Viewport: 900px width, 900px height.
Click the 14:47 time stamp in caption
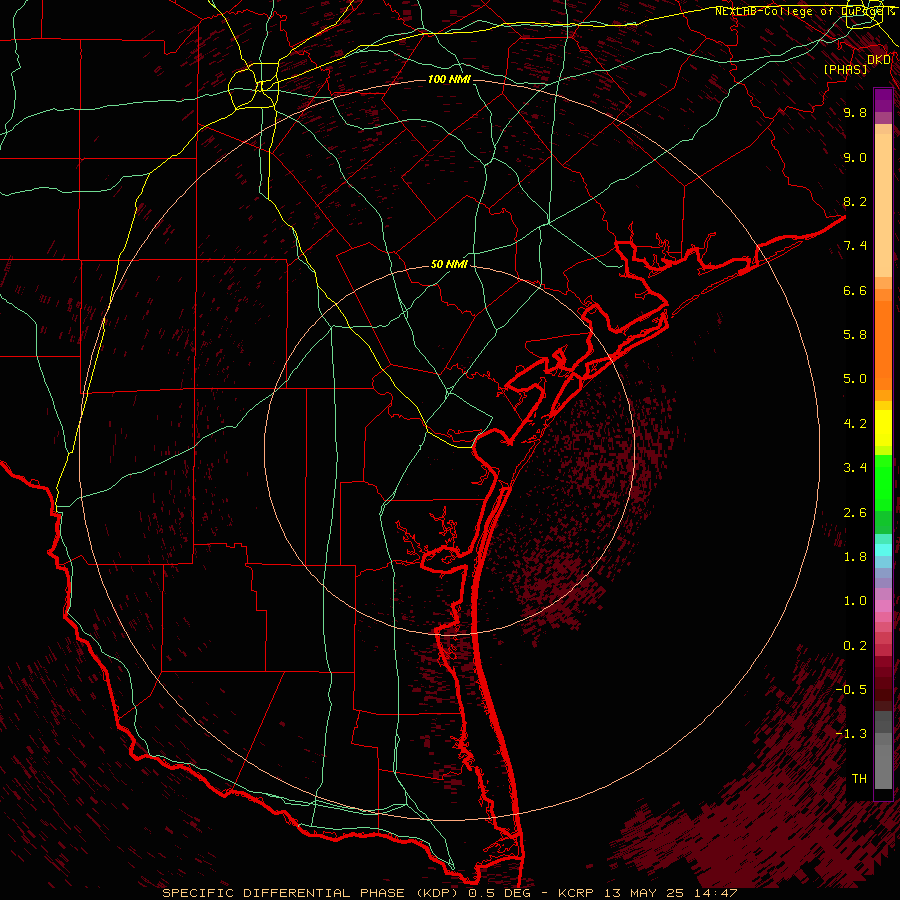point(714,893)
